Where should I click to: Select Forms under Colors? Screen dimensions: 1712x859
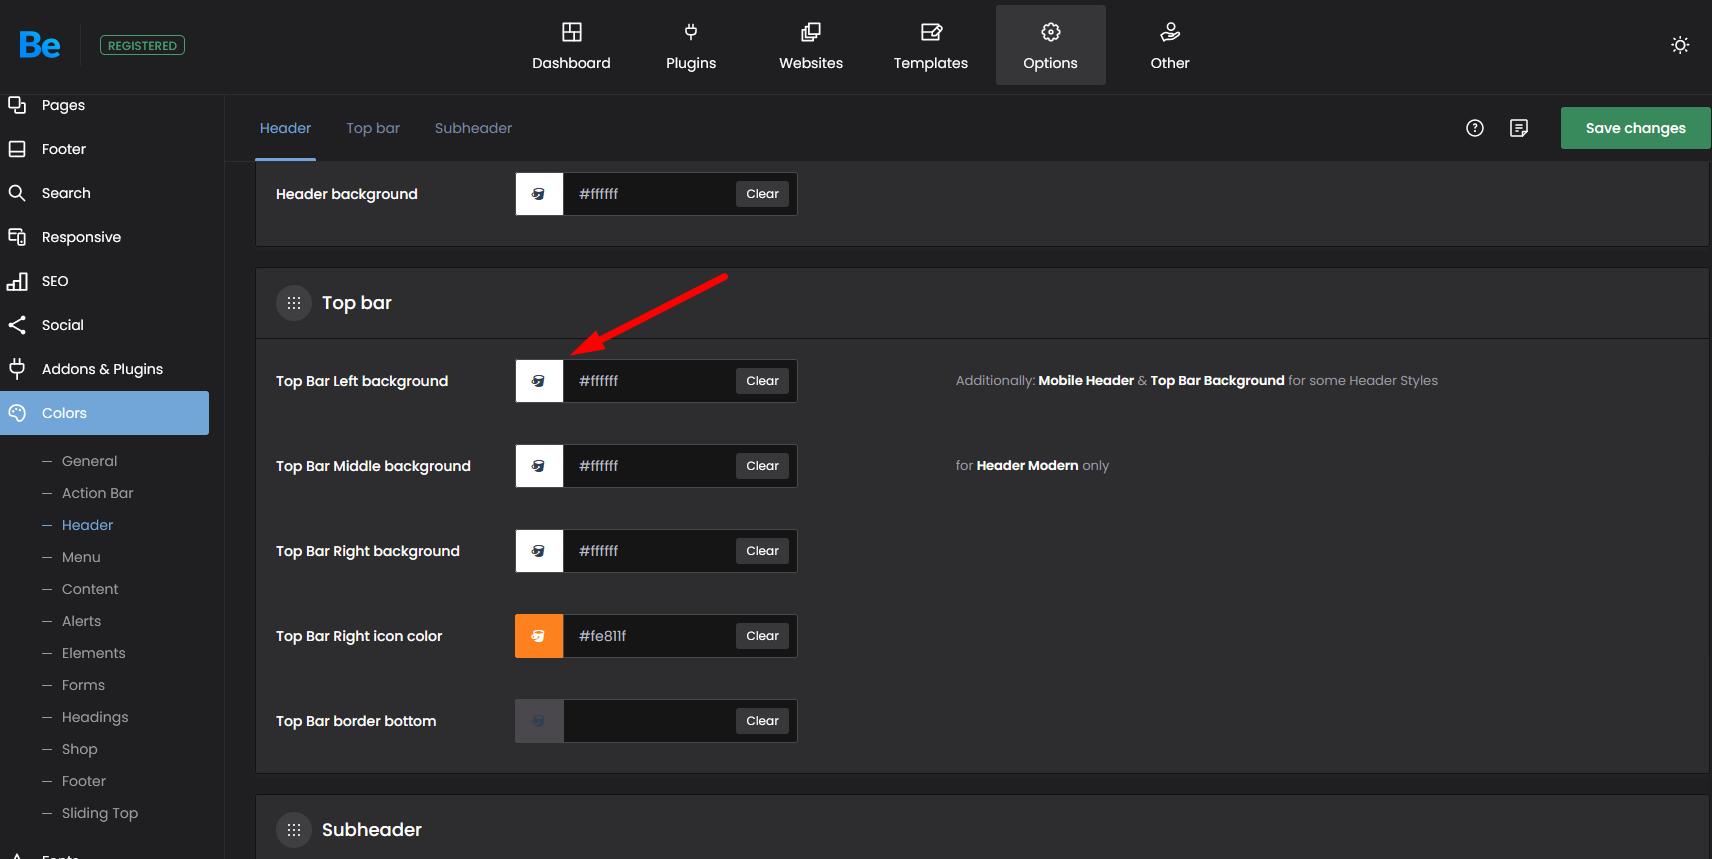click(x=83, y=685)
